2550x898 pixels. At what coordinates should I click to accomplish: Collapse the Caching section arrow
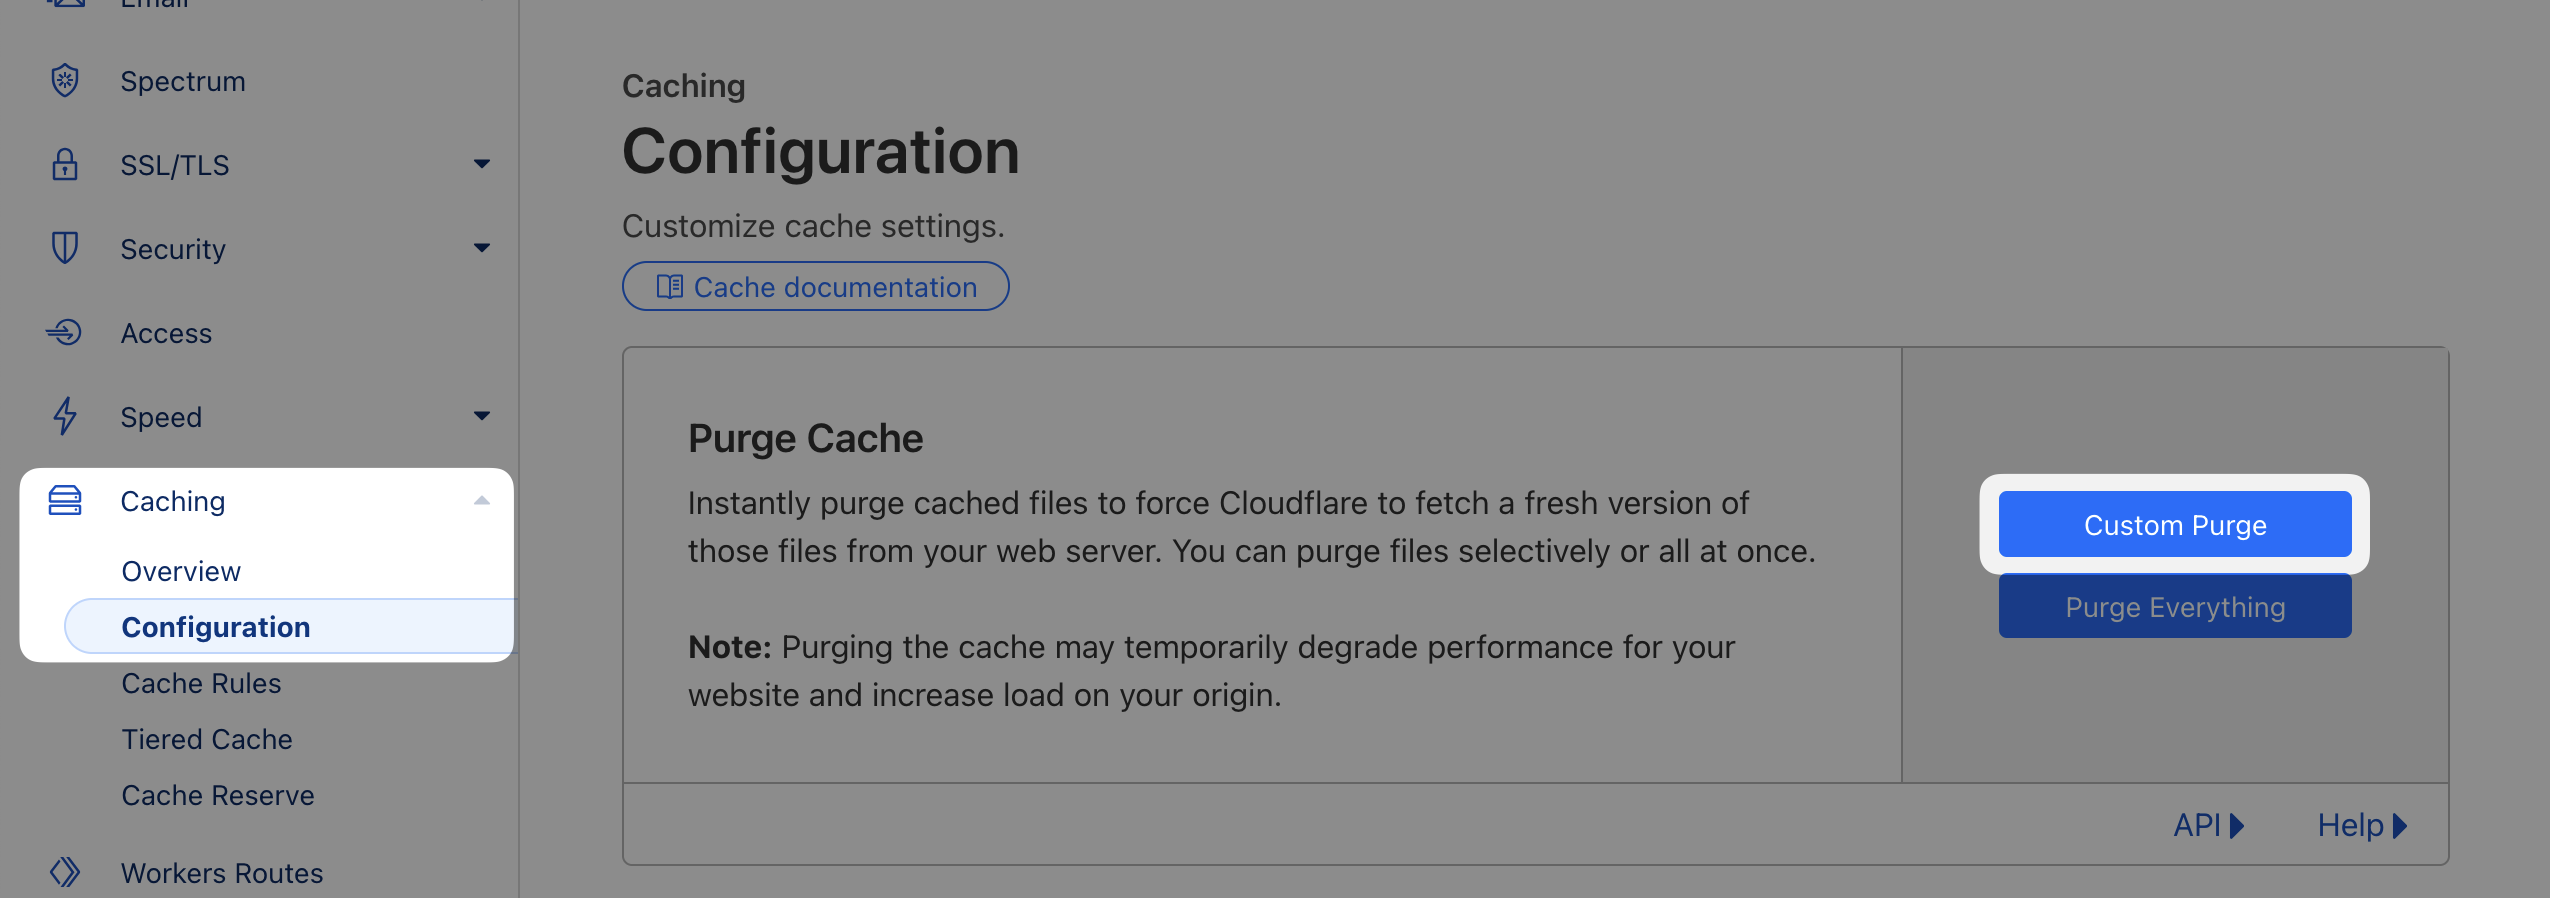[x=482, y=500]
